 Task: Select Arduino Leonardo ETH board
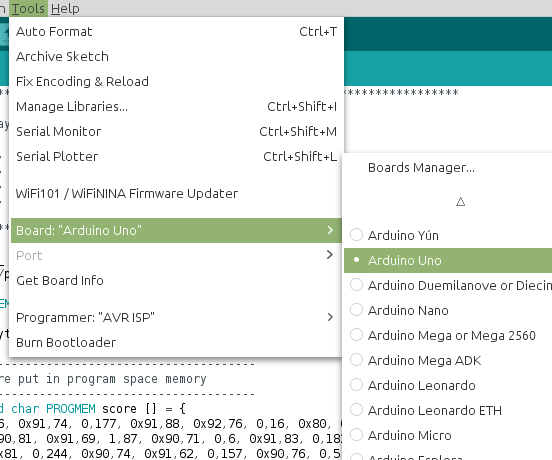click(x=448, y=410)
